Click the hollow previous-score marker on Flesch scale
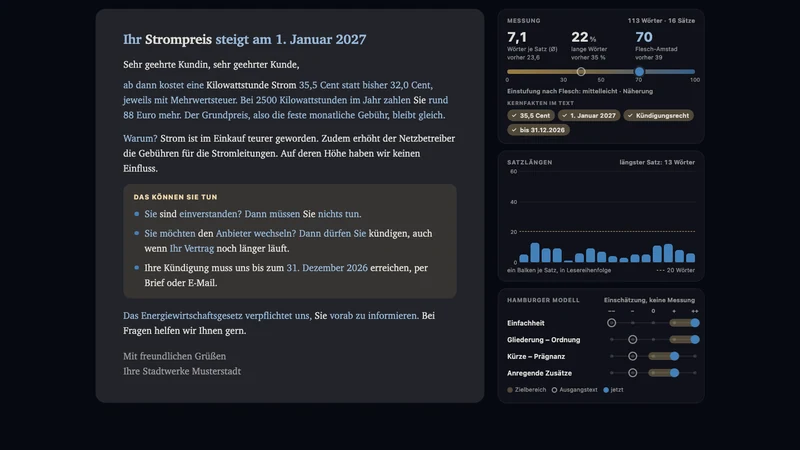Viewport: 800px width, 450px height. [x=581, y=72]
